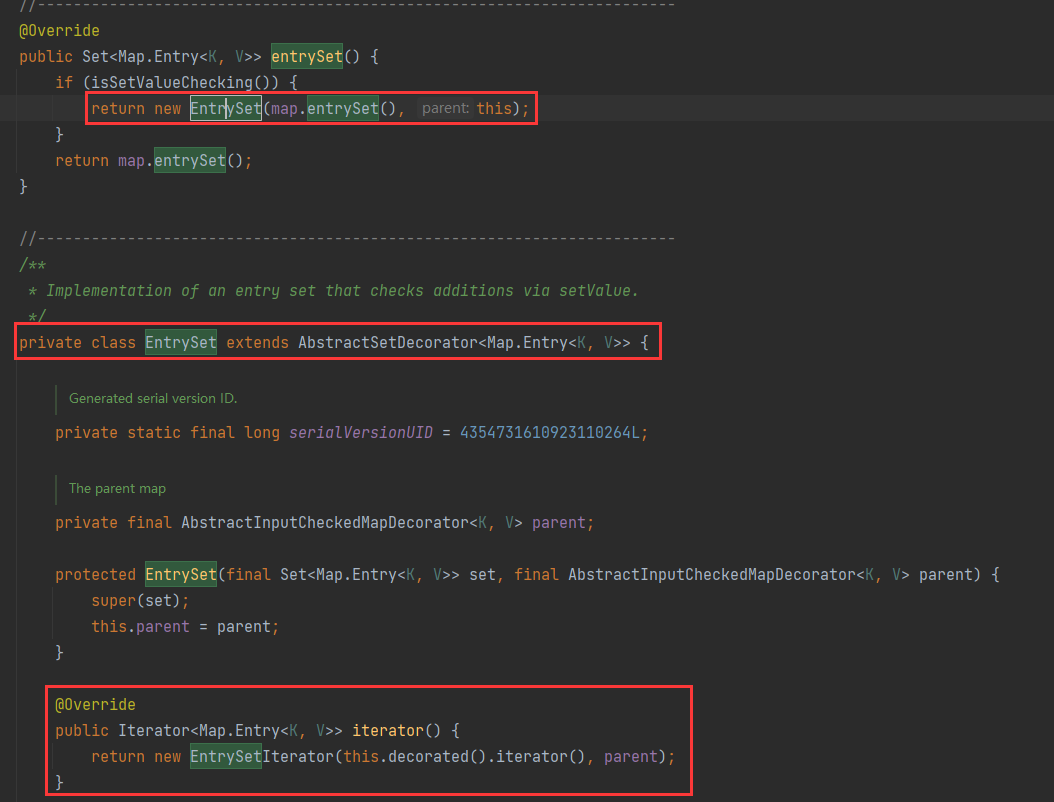This screenshot has width=1054, height=802.
Task: Click the @Override annotation above the iterator method
Action: pos(95,705)
